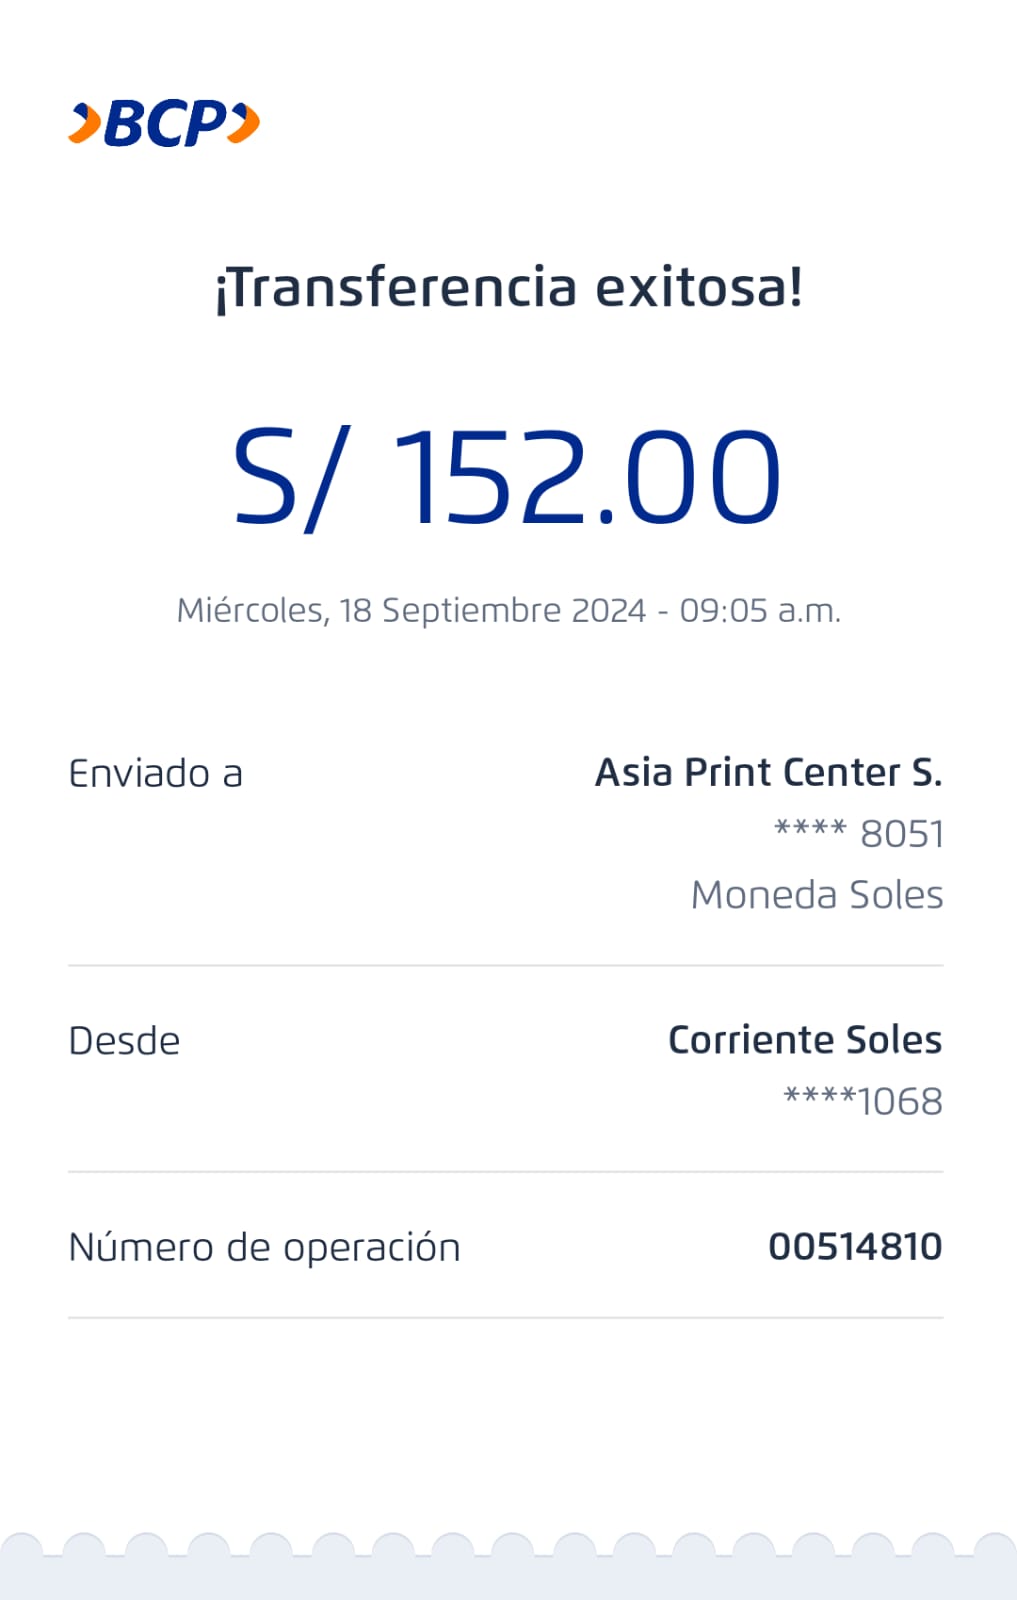Click the "¡Transferencia exitosa!" heading
1017x1600 pixels.
point(508,288)
